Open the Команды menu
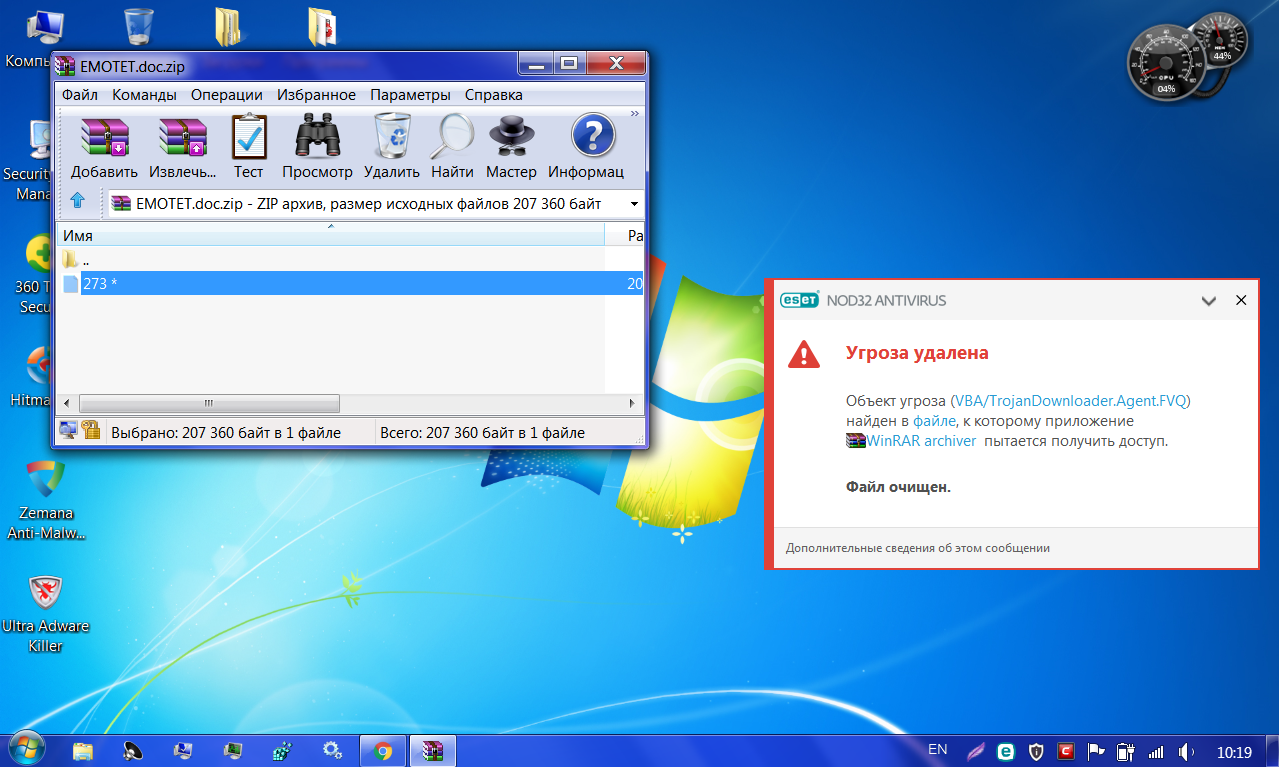 coord(144,95)
